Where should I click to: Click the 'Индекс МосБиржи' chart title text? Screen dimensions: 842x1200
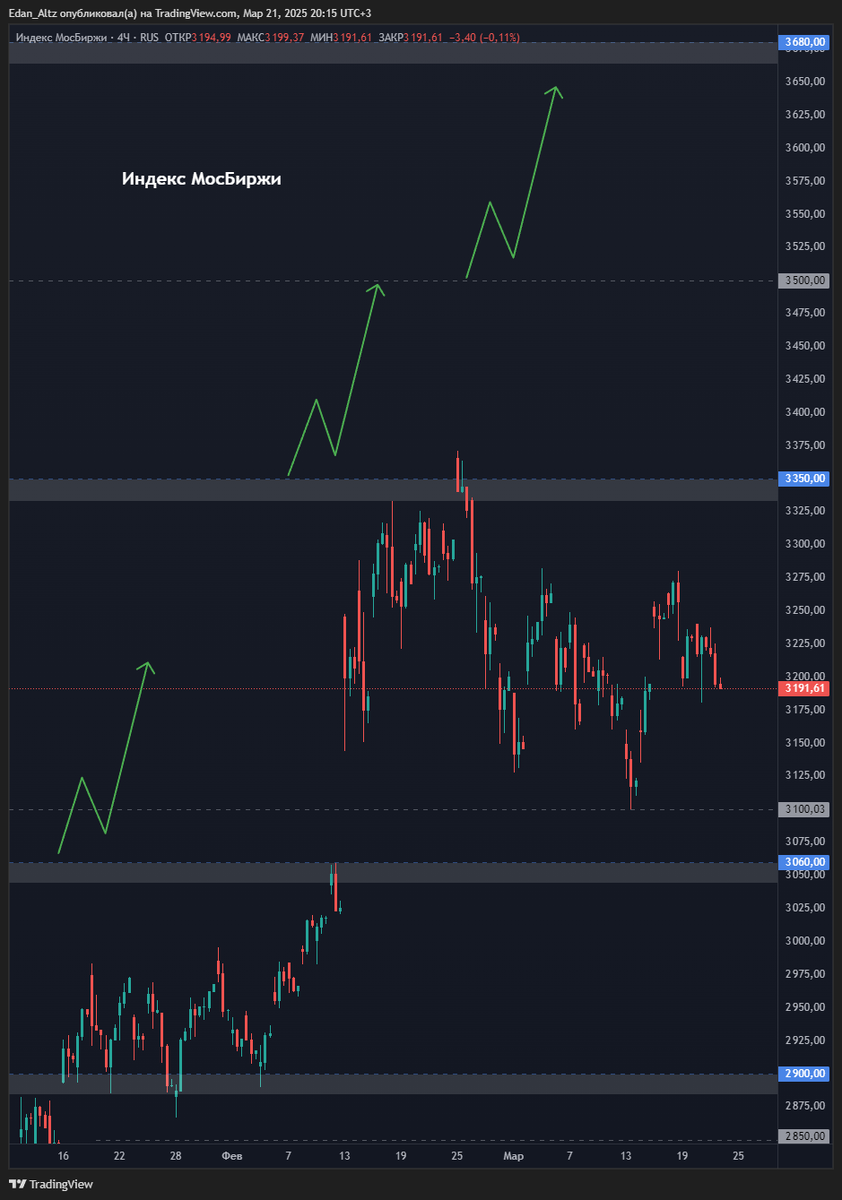(202, 179)
